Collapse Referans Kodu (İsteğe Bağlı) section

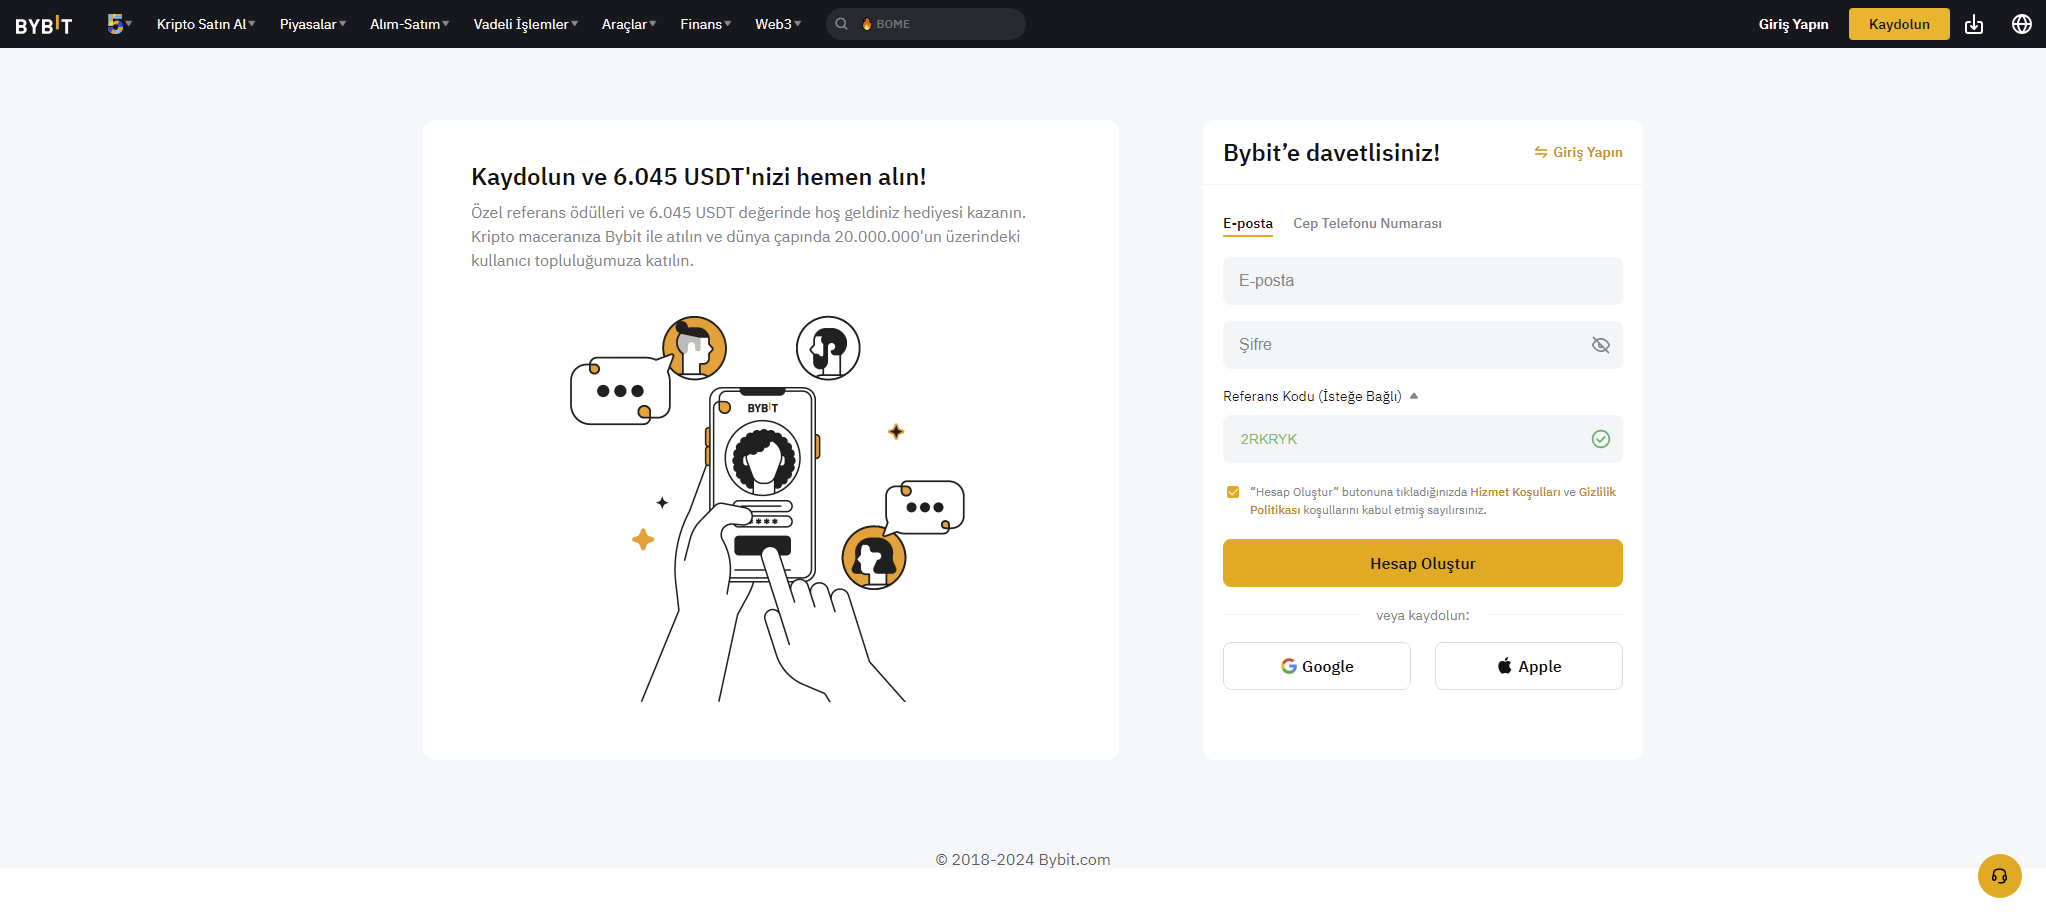[1320, 396]
